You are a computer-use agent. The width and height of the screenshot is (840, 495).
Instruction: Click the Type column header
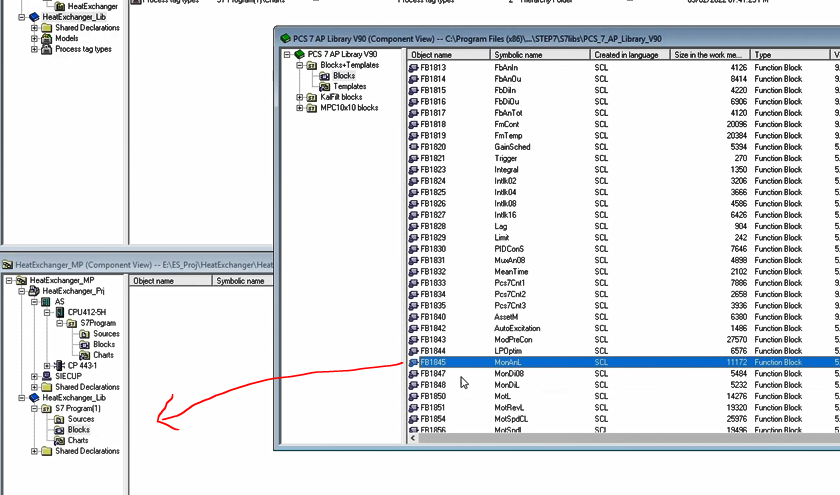click(790, 55)
